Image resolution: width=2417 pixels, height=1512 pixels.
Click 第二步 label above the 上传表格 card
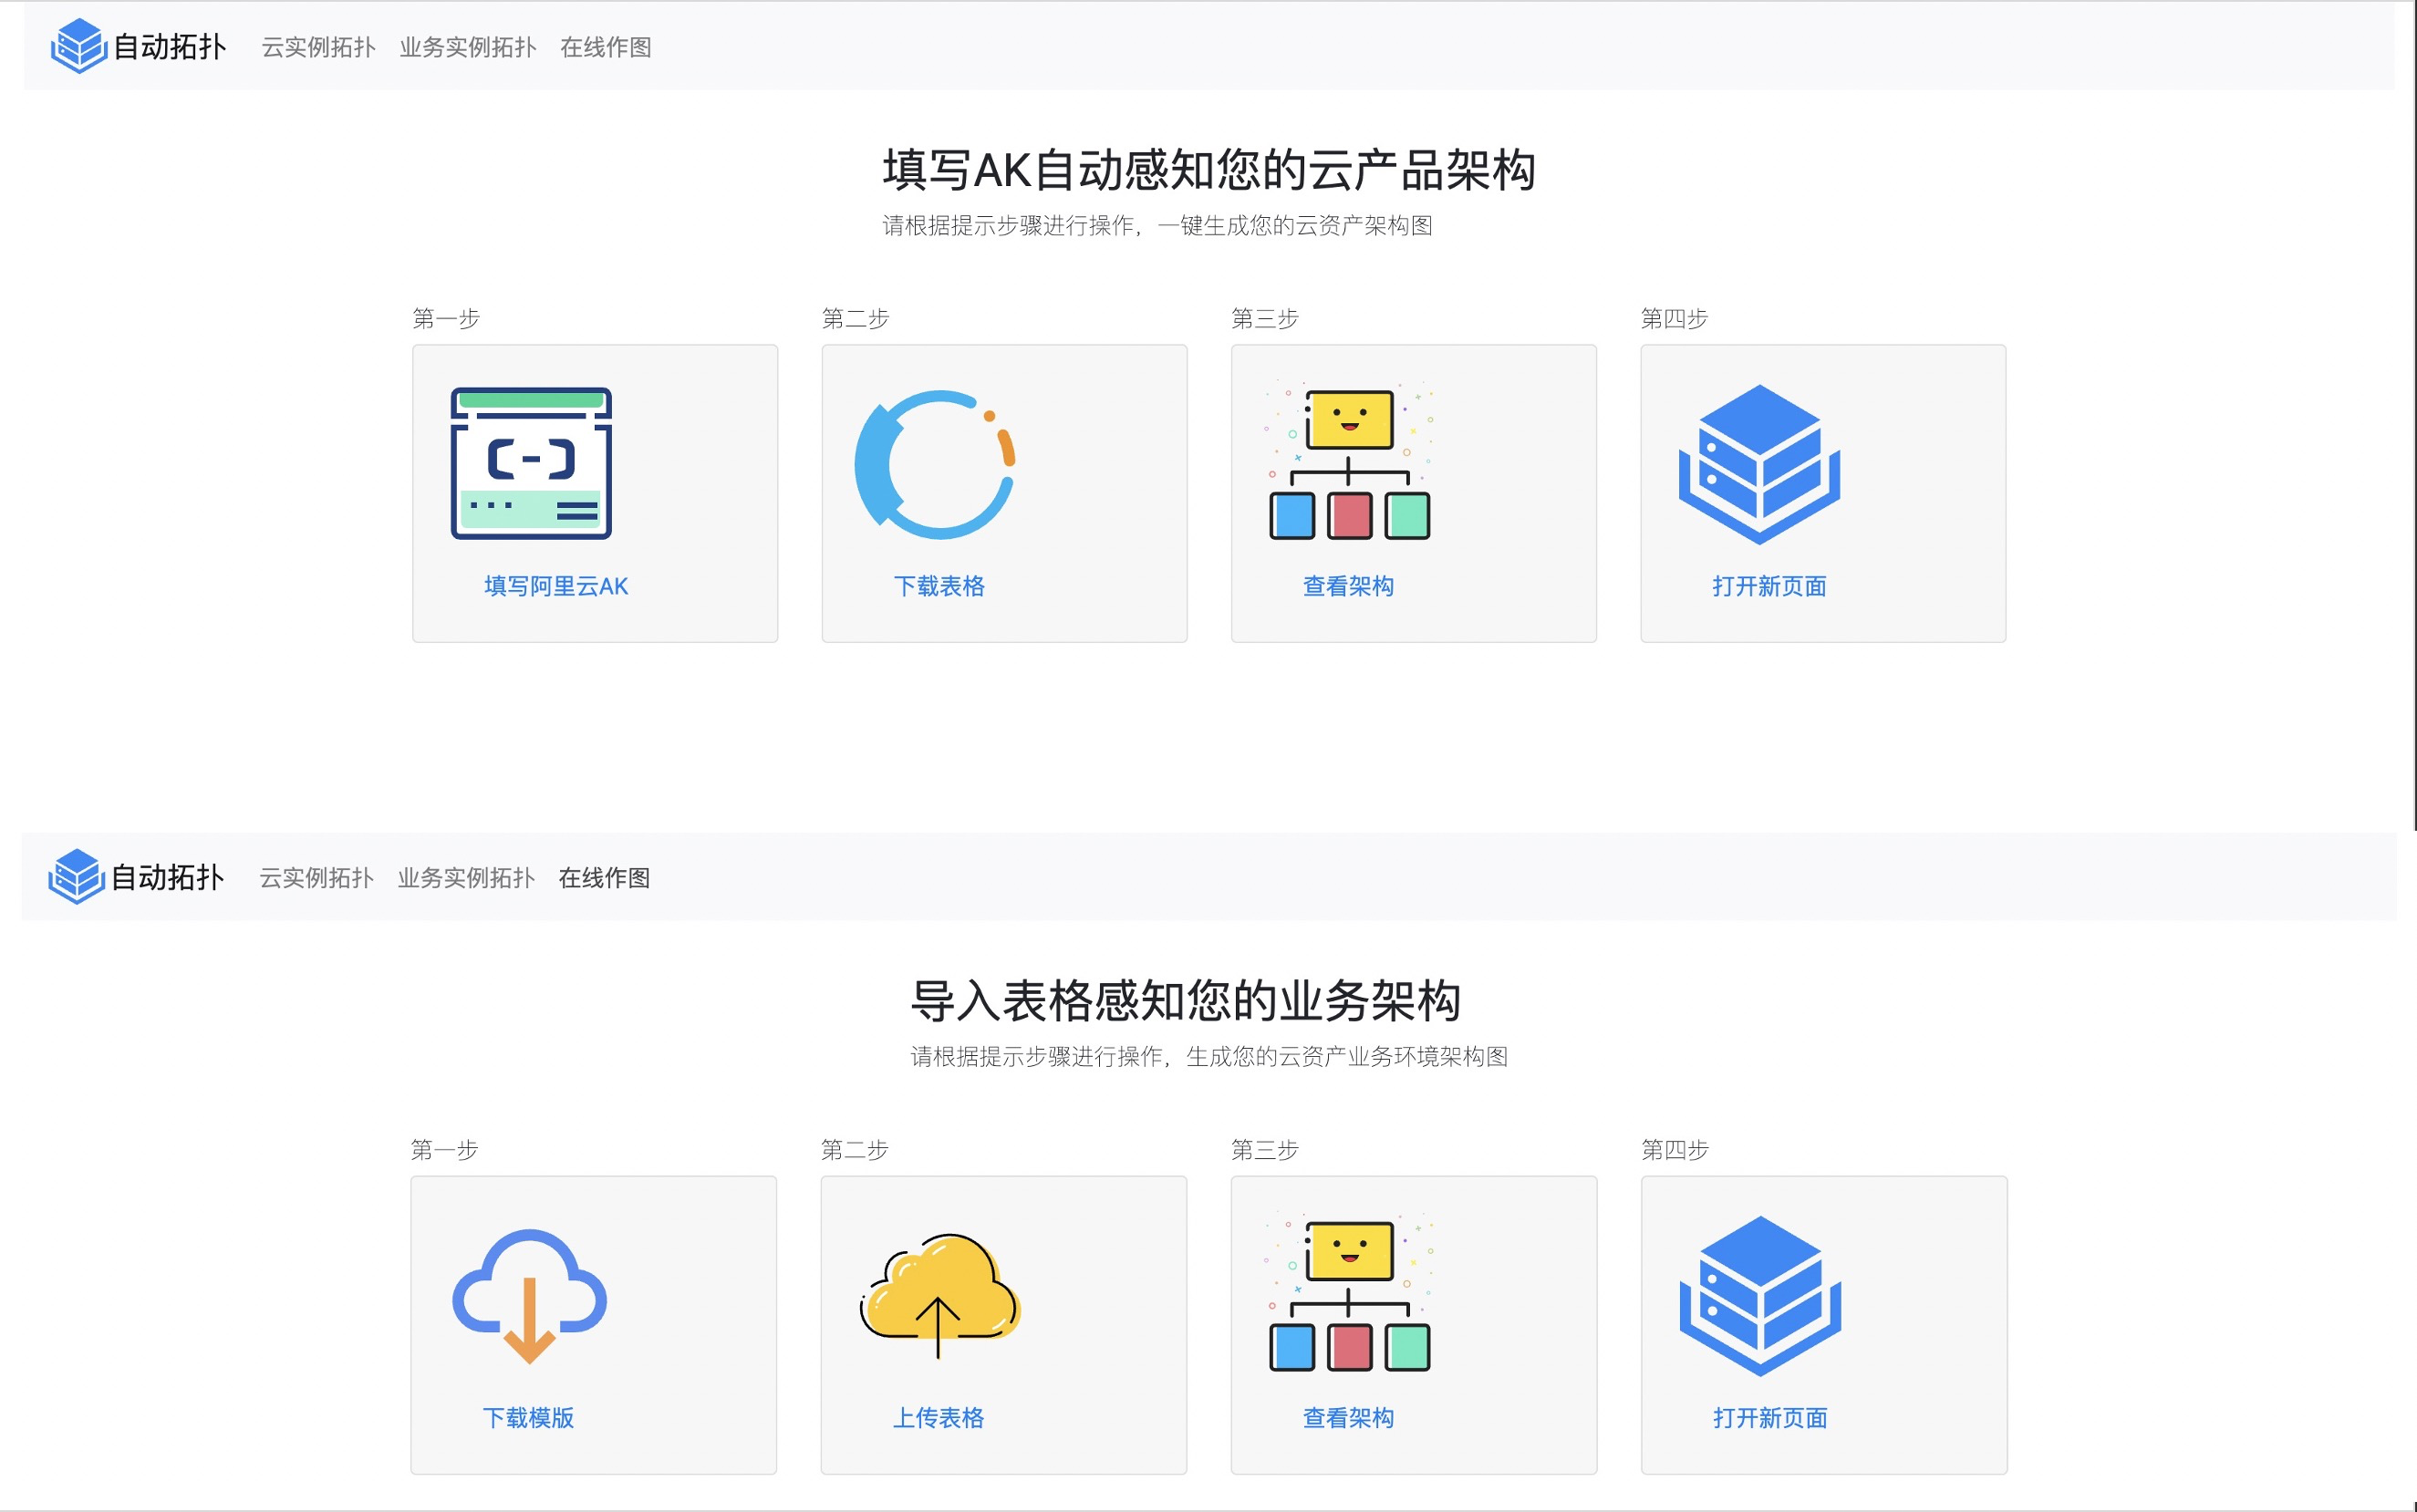tap(854, 1150)
